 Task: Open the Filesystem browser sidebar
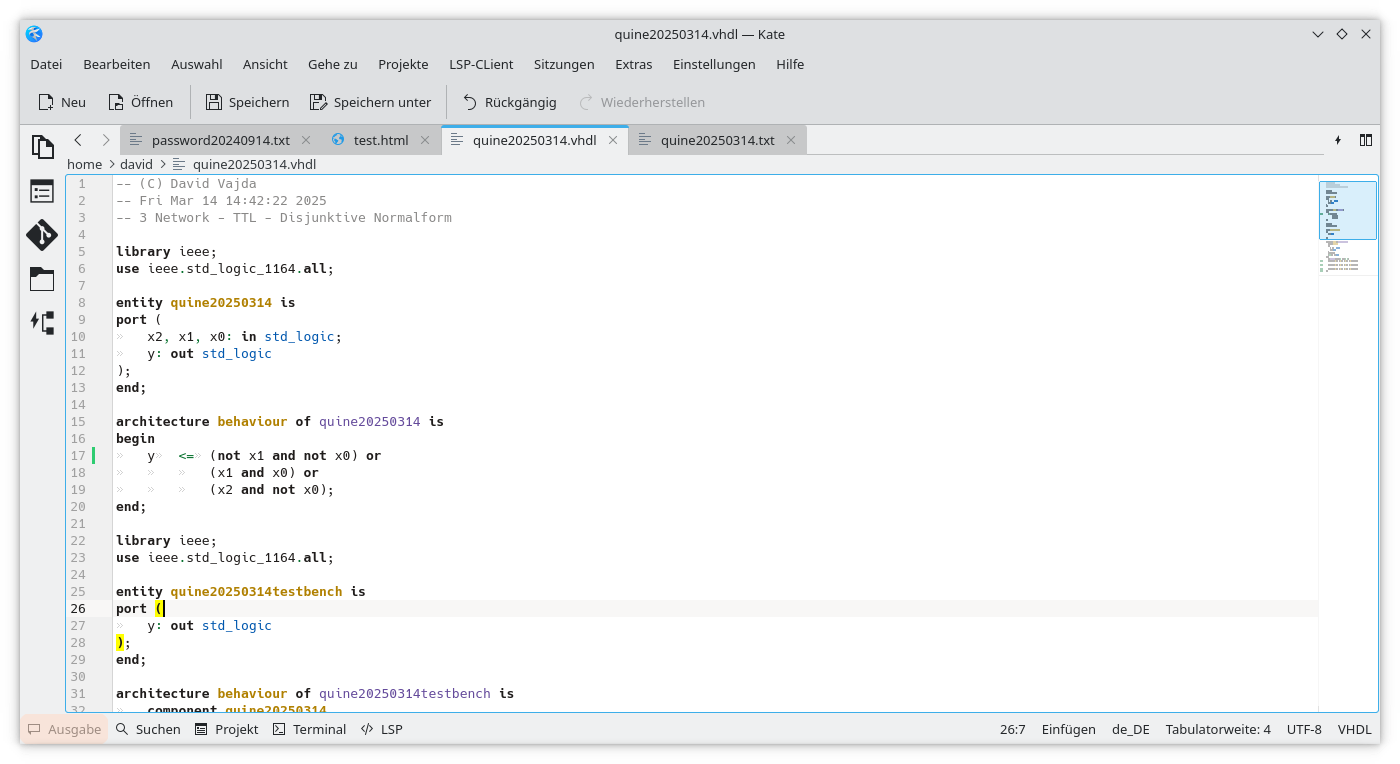[x=41, y=279]
